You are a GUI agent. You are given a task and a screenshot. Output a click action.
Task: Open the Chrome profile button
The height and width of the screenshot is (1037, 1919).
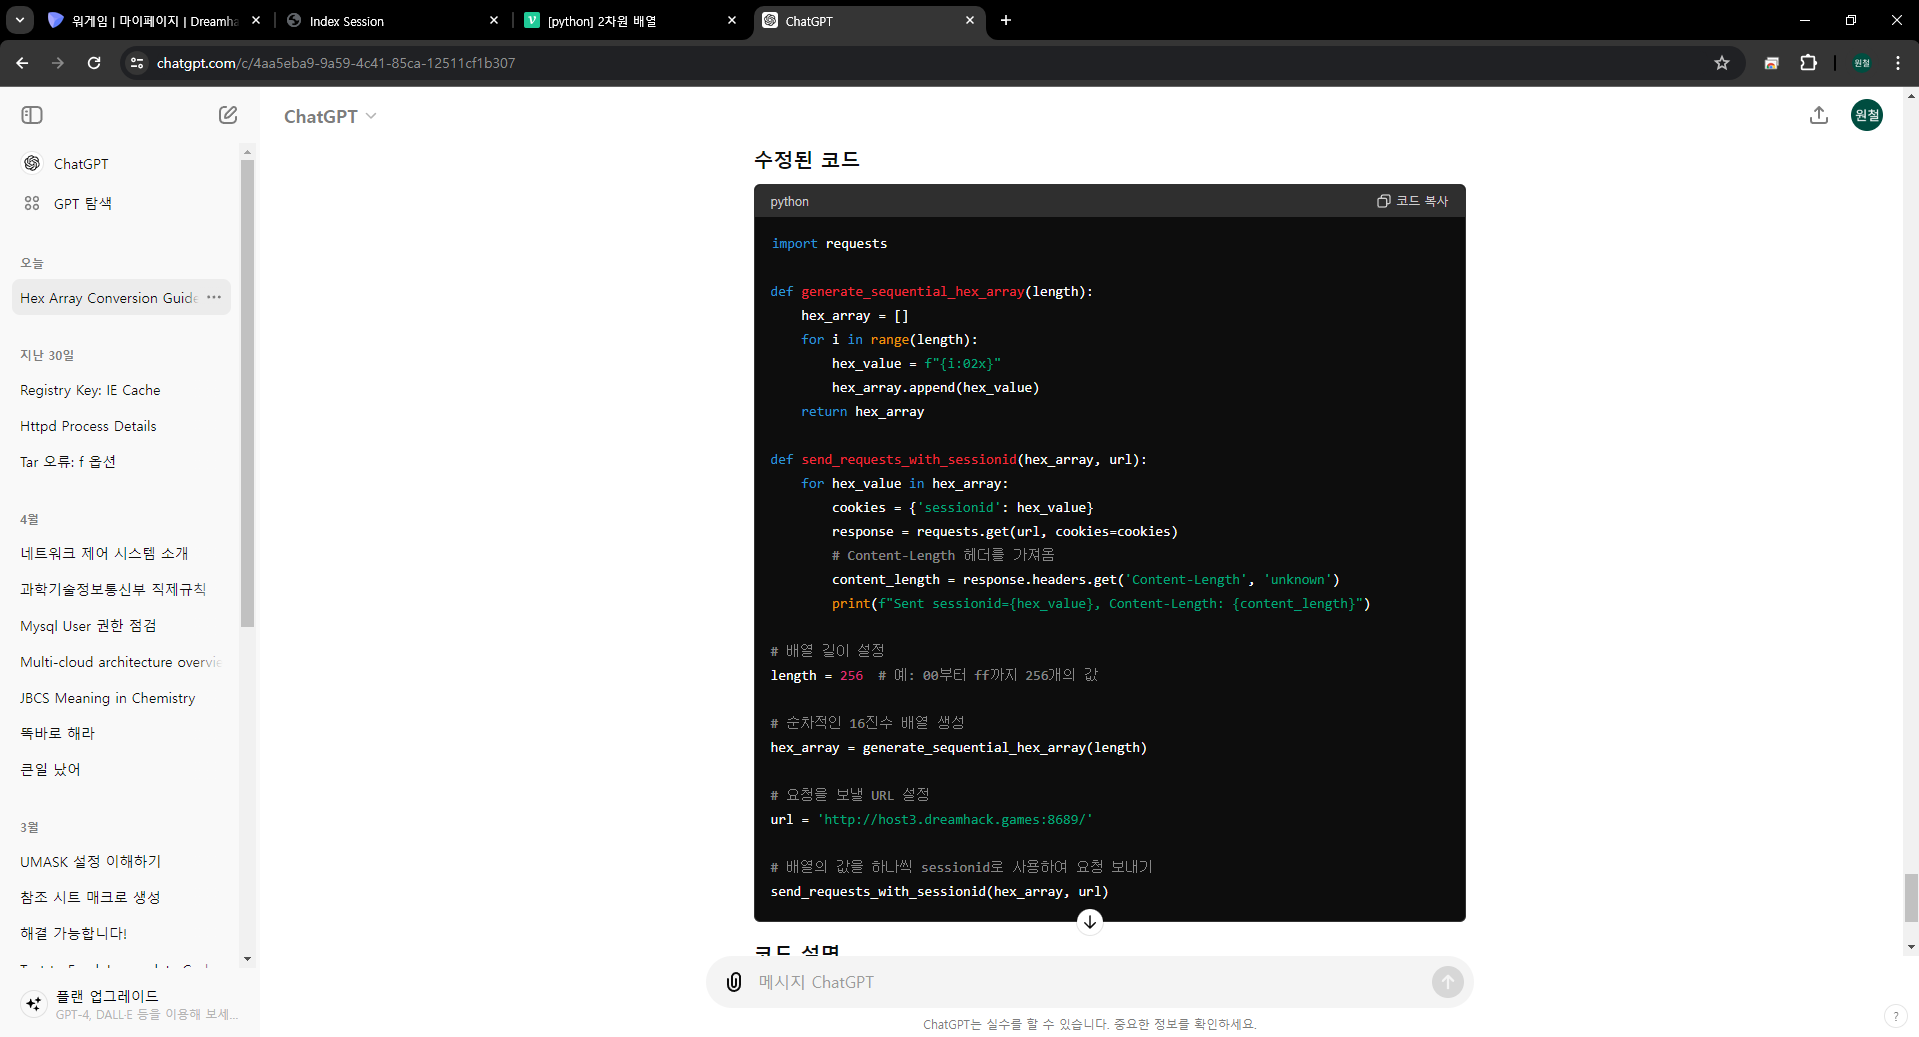pos(1862,63)
